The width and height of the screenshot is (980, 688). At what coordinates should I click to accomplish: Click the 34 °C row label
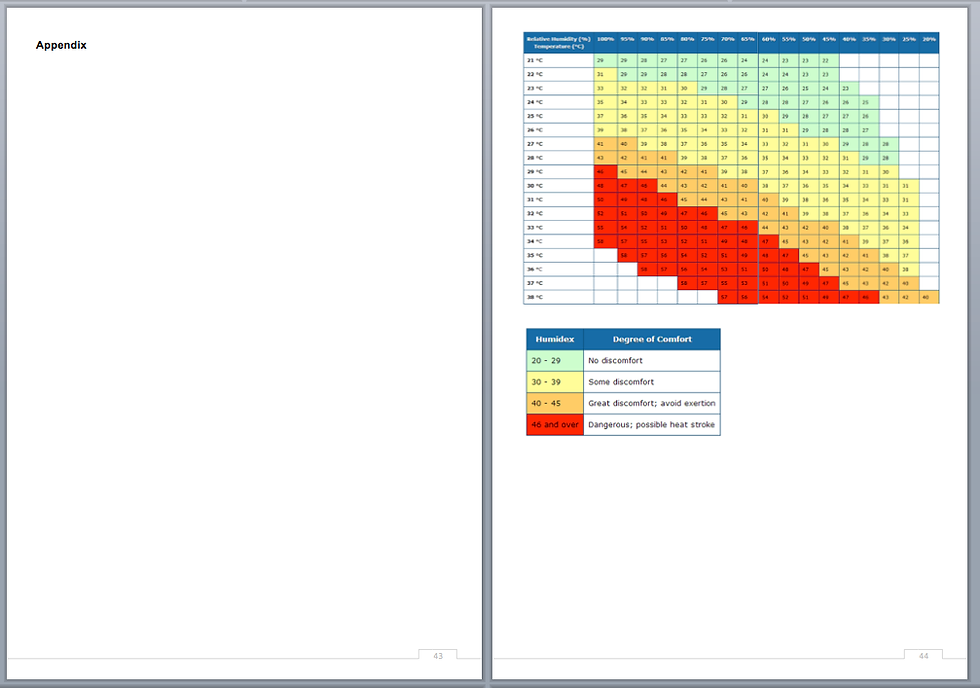tap(535, 241)
